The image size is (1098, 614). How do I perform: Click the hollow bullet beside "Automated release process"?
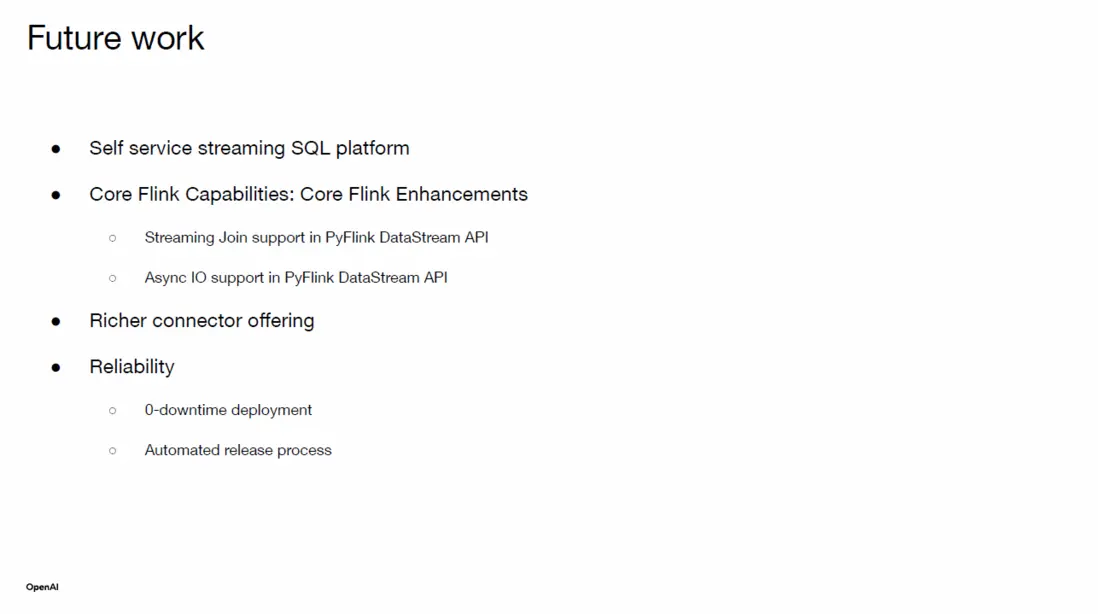pyautogui.click(x=113, y=451)
